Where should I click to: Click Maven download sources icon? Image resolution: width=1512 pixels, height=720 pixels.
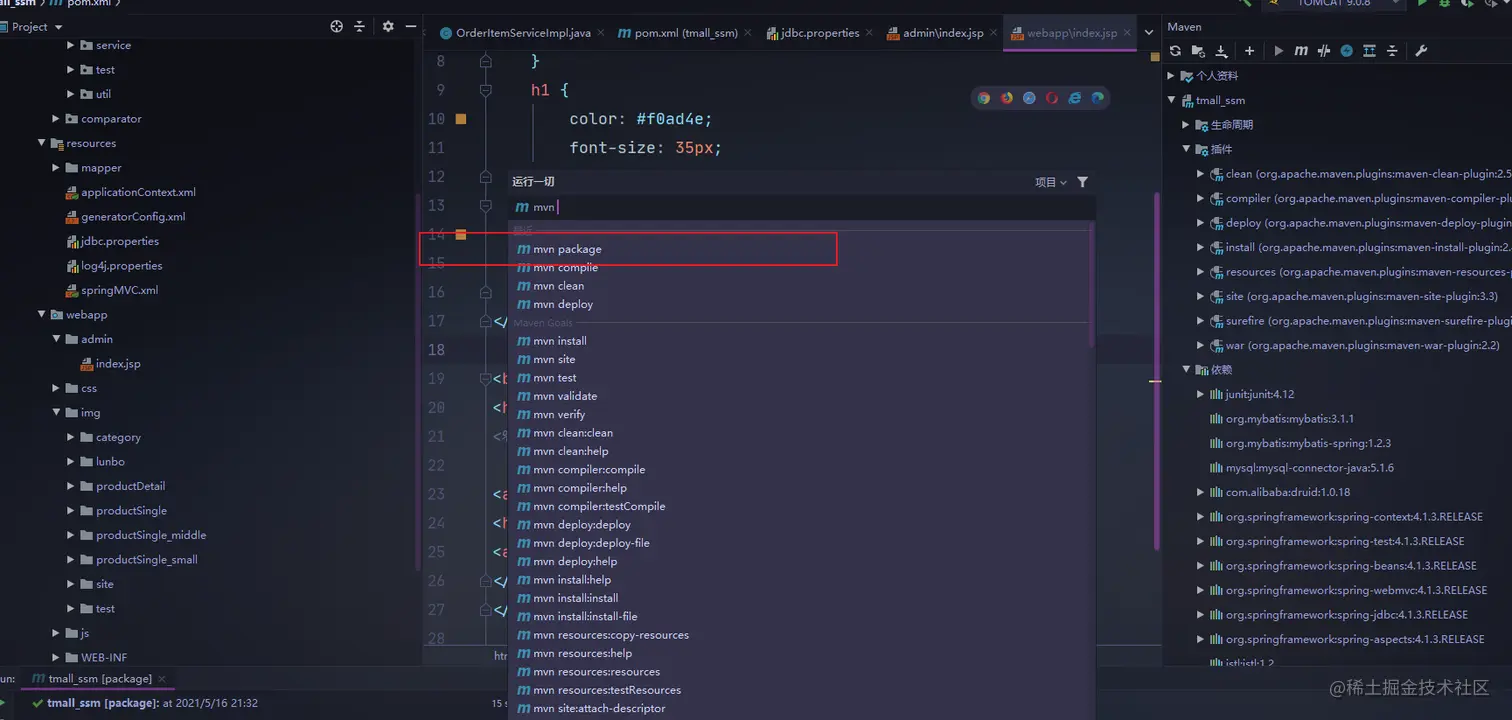coord(1221,51)
